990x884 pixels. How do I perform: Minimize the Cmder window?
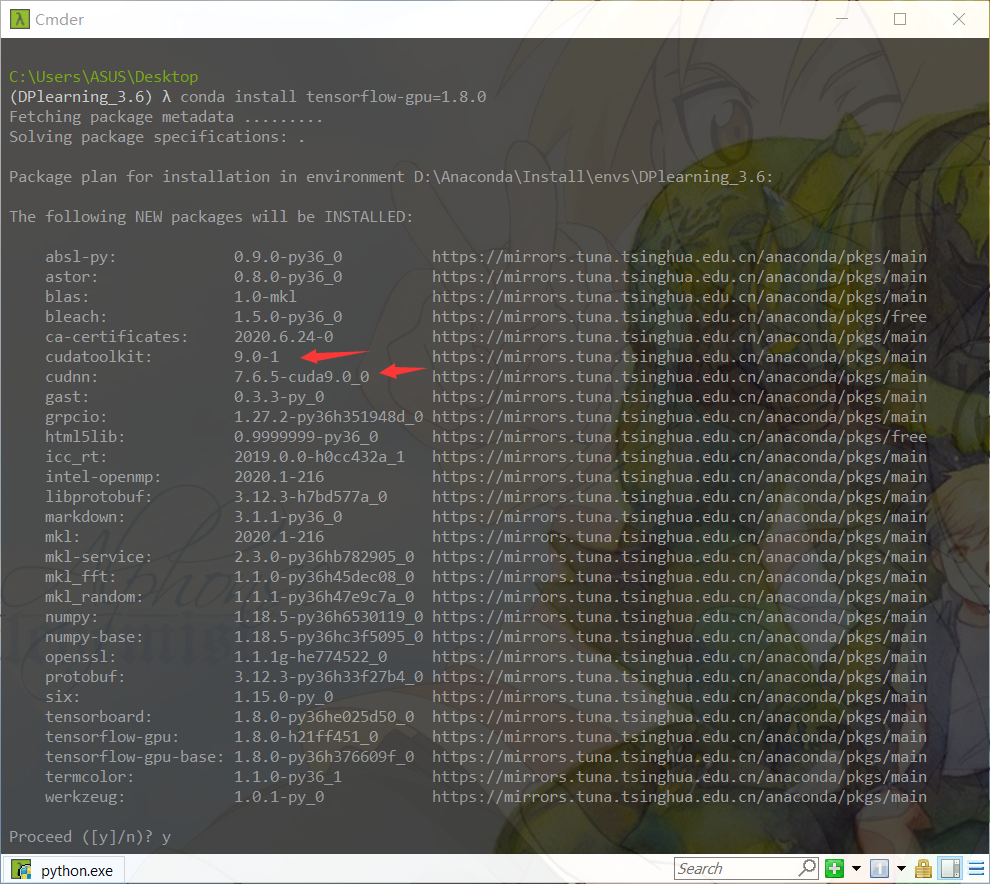(x=842, y=19)
